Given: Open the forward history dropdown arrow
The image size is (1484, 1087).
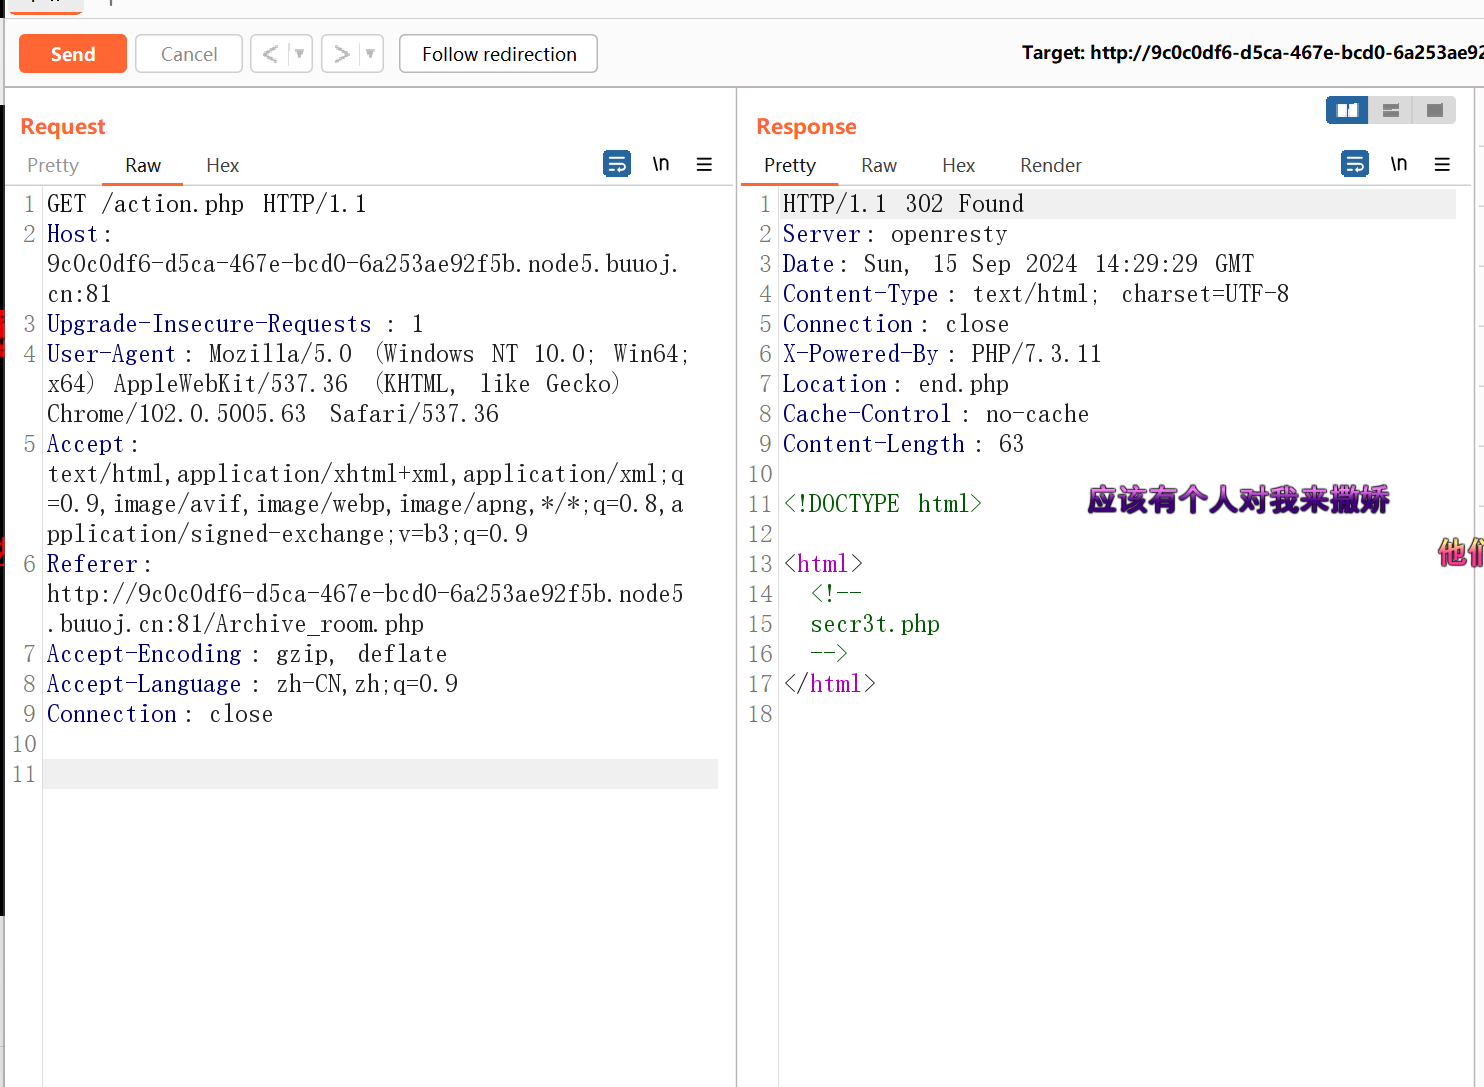Looking at the screenshot, I should [x=370, y=54].
